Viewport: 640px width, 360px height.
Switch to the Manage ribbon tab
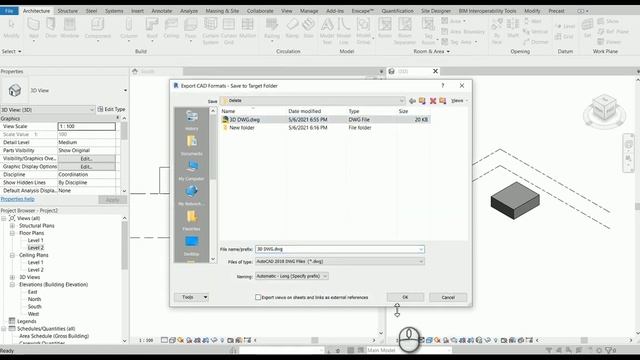pos(309,11)
